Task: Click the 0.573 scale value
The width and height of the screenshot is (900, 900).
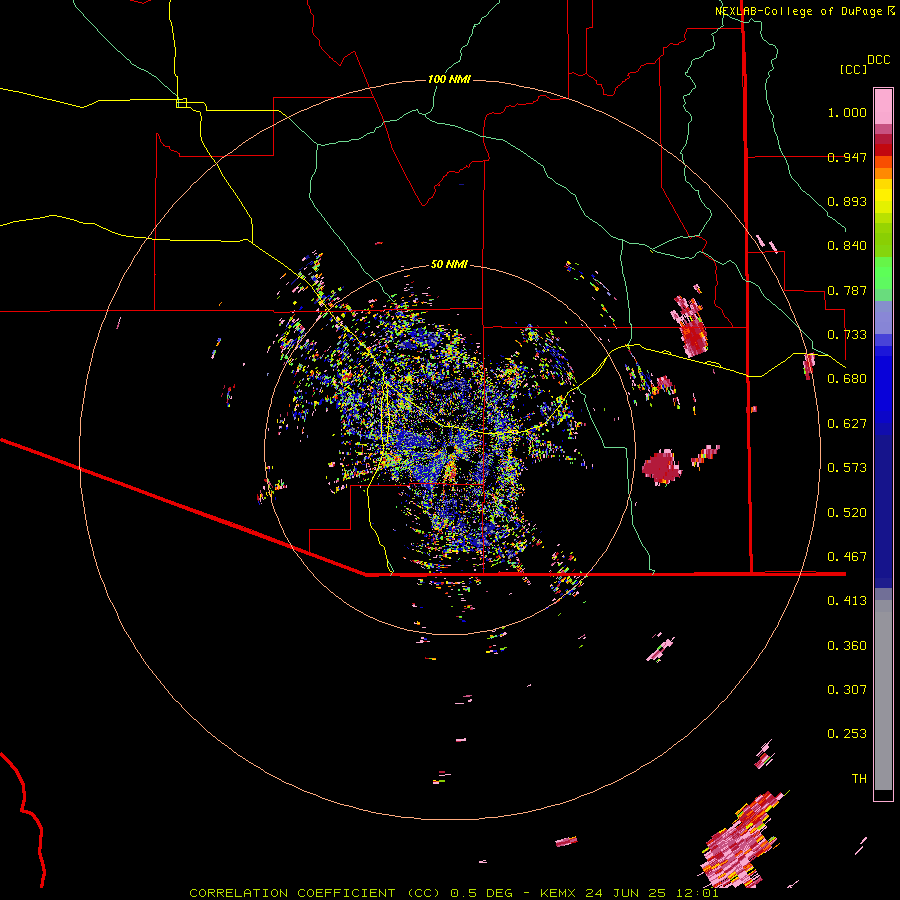Action: pyautogui.click(x=847, y=468)
